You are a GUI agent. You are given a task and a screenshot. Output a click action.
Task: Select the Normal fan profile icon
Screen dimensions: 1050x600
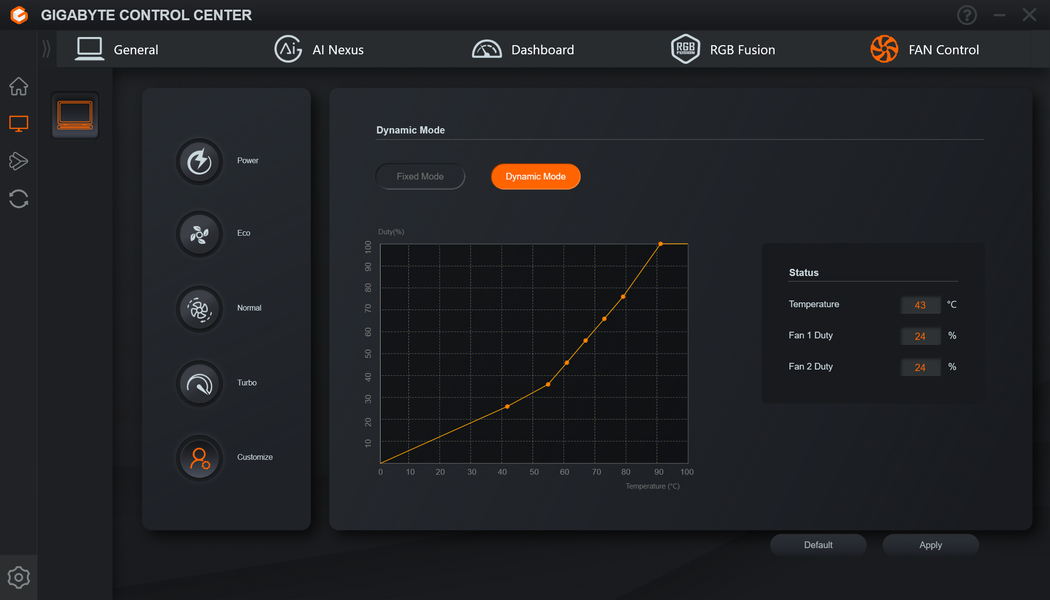pyautogui.click(x=199, y=309)
